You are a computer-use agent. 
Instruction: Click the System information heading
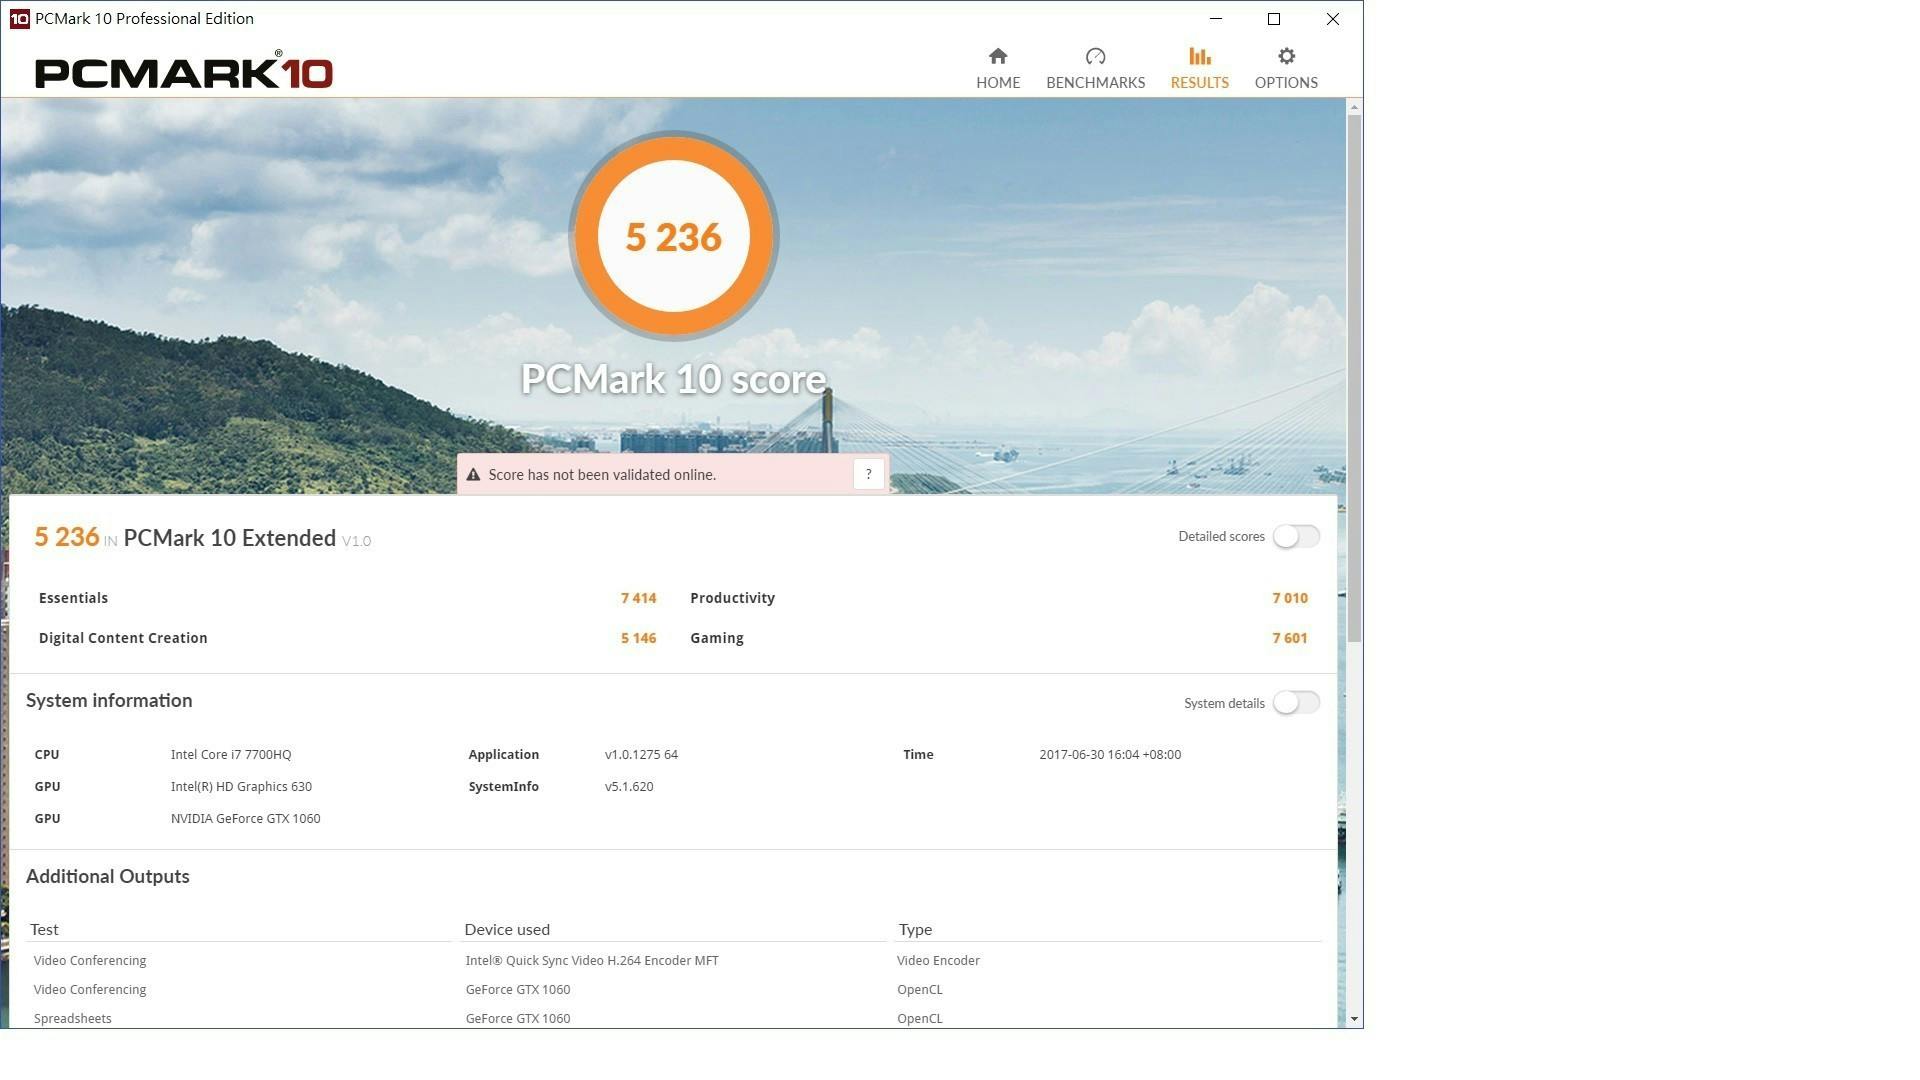(109, 701)
